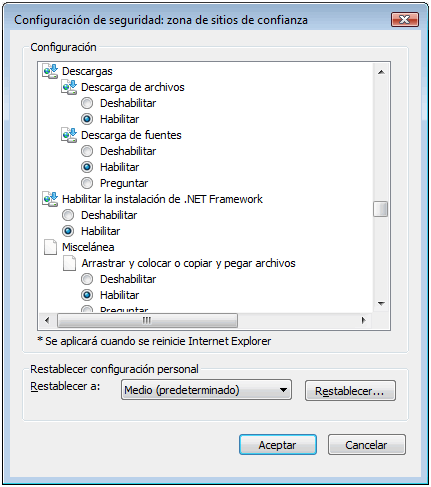
Task: Choose Preguntar under Descarga de fuentes
Action: (87, 183)
